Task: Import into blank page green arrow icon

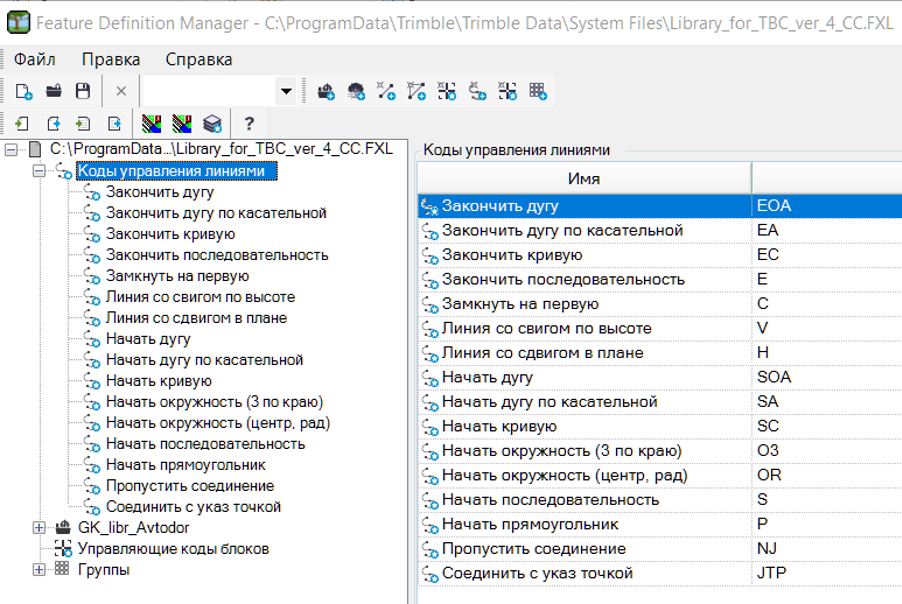Action: point(22,123)
